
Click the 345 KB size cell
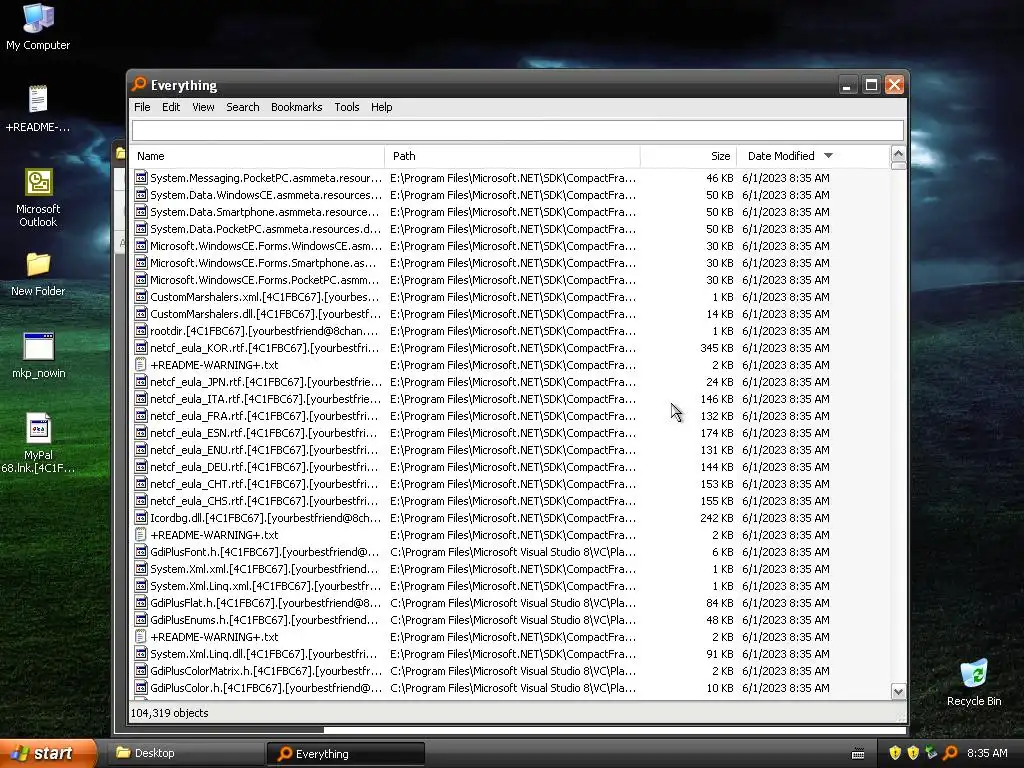716,348
